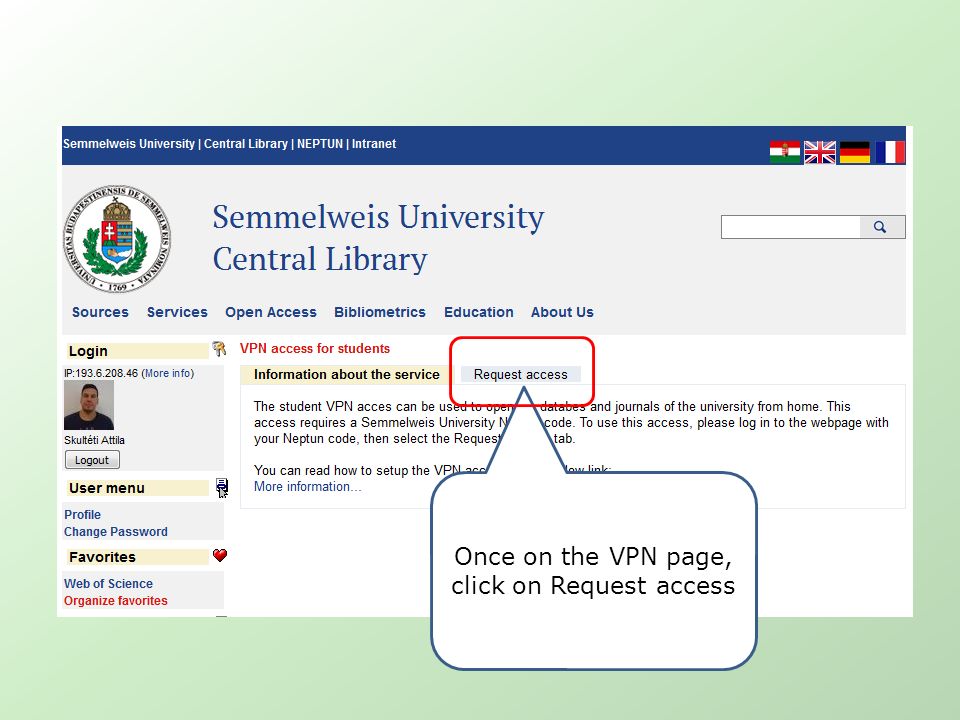Switch site language to German flag
960x720 pixels.
click(855, 152)
